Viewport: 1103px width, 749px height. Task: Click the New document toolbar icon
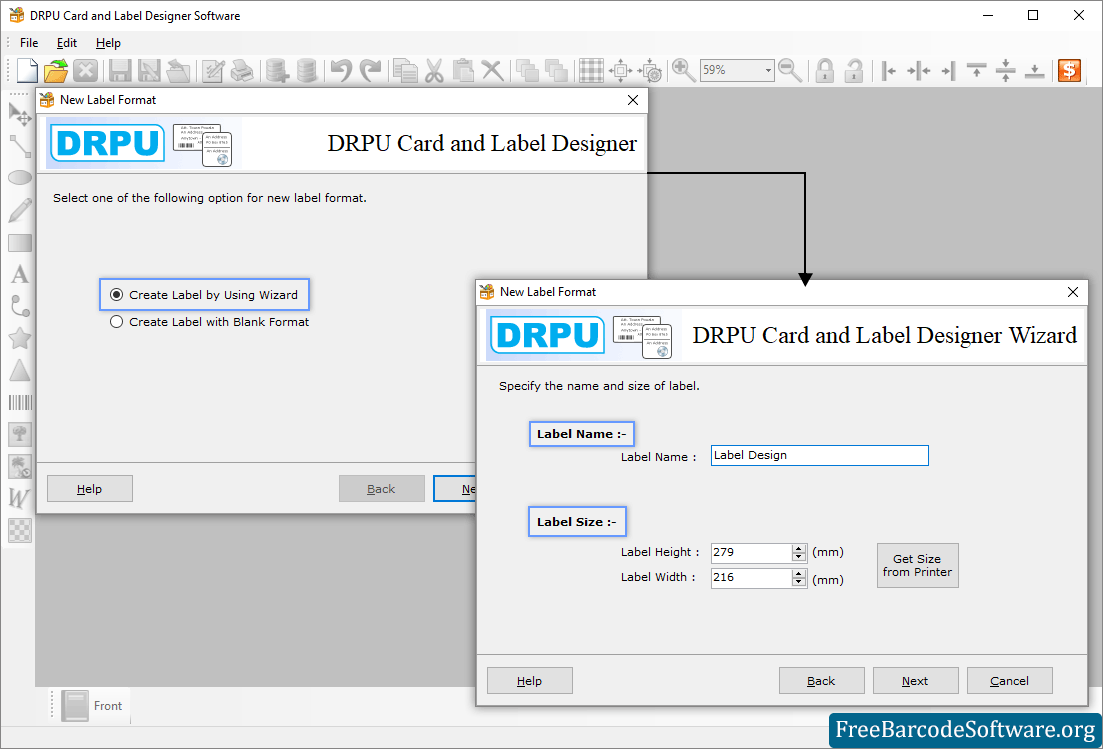pos(27,70)
